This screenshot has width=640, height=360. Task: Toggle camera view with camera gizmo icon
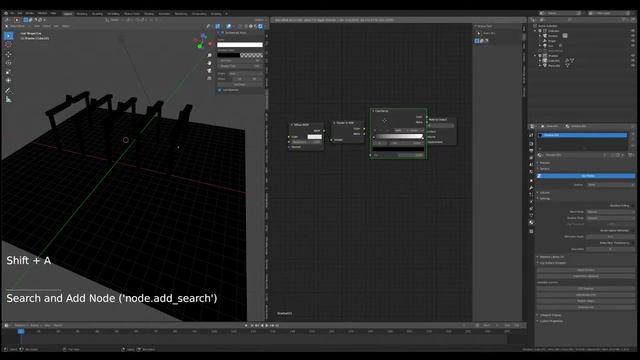(x=209, y=71)
